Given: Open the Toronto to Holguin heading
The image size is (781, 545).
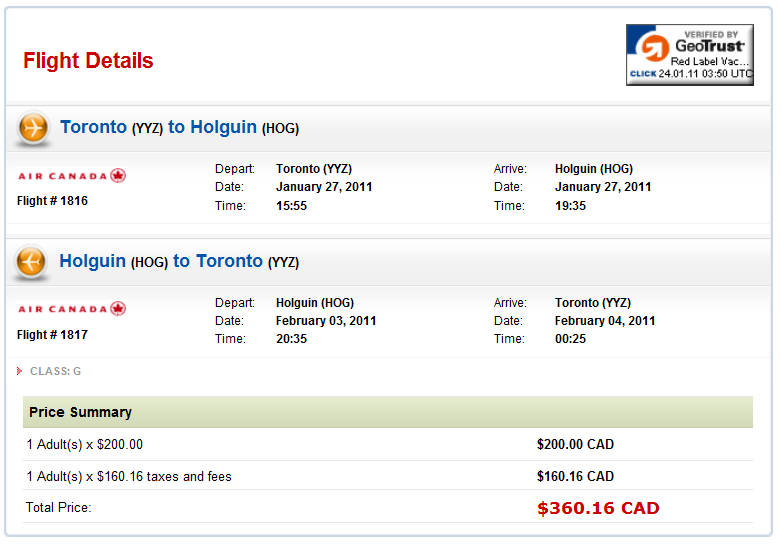Looking at the screenshot, I should point(179,128).
